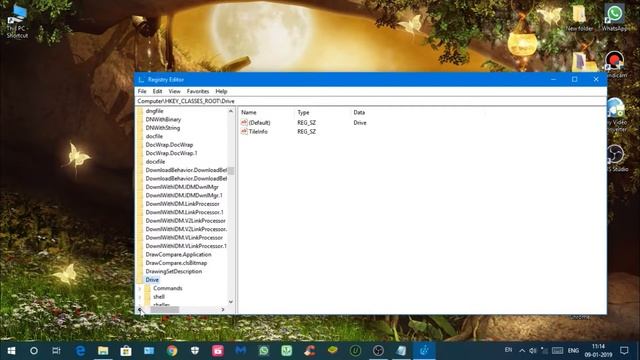Select DownlWithIDM.LinkProcessor.1 key
Viewport: 640px width, 360px height.
(184, 212)
